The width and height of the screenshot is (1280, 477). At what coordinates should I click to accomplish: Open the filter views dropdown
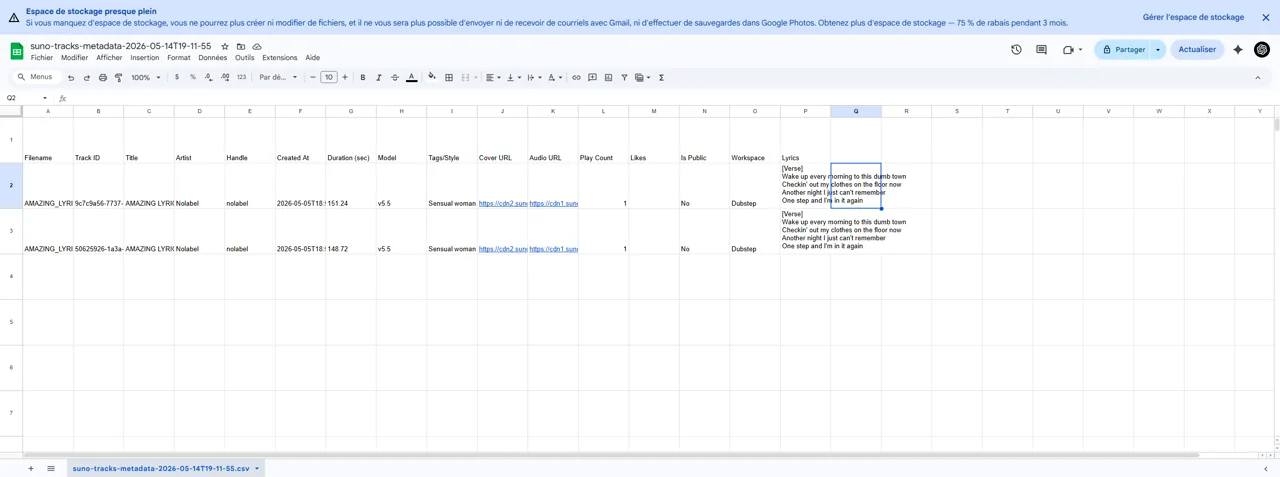[641, 77]
